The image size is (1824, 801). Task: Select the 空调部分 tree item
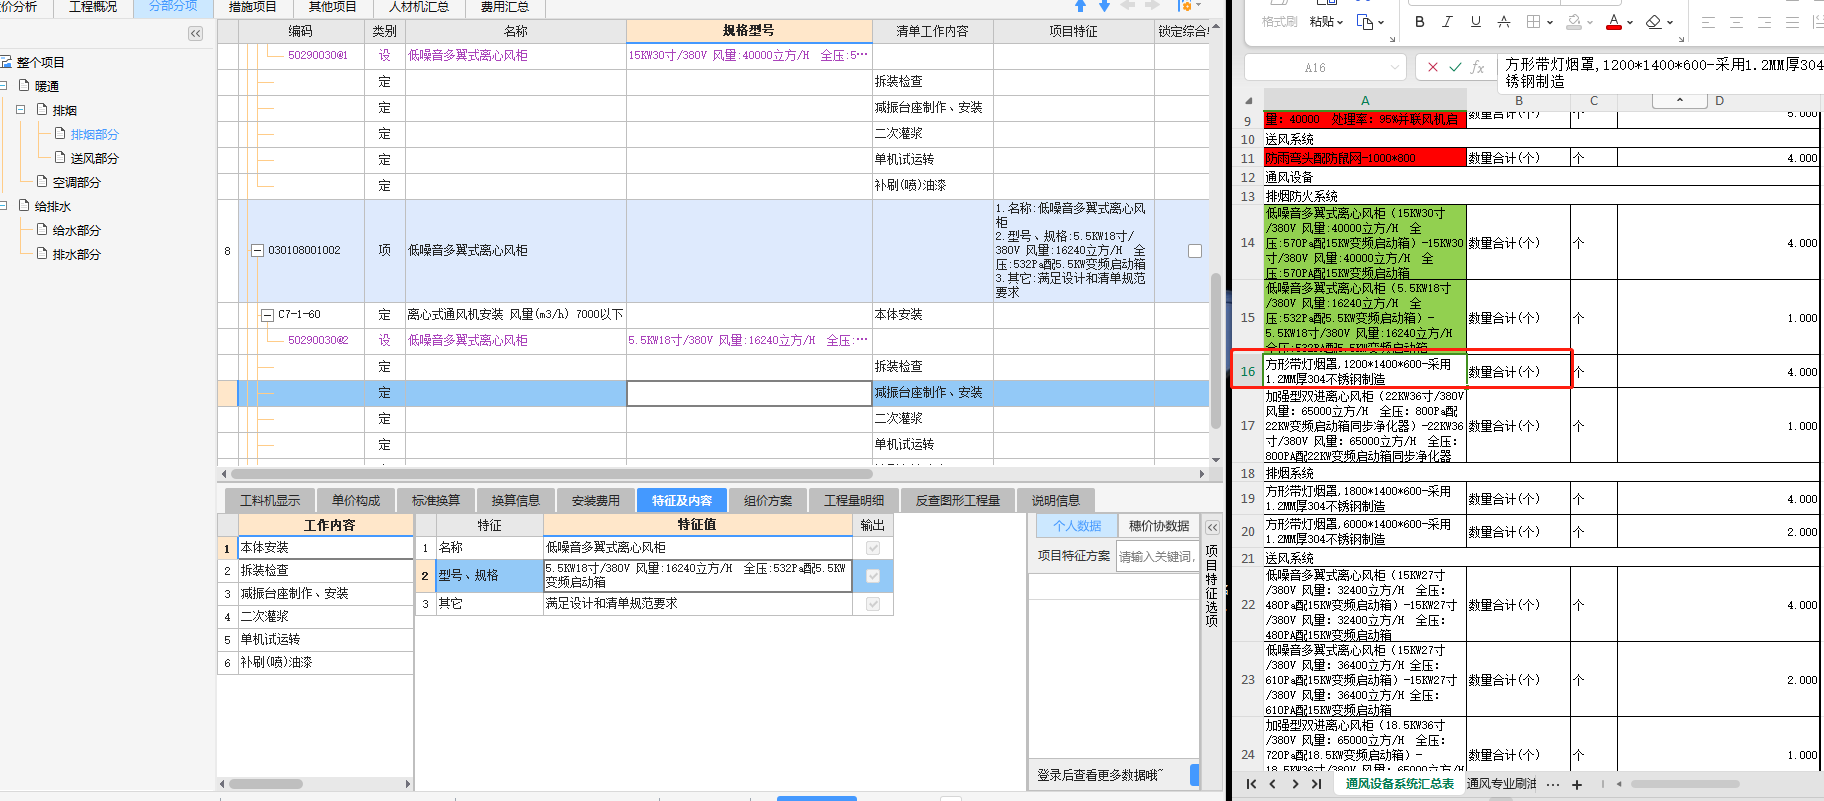click(x=76, y=182)
